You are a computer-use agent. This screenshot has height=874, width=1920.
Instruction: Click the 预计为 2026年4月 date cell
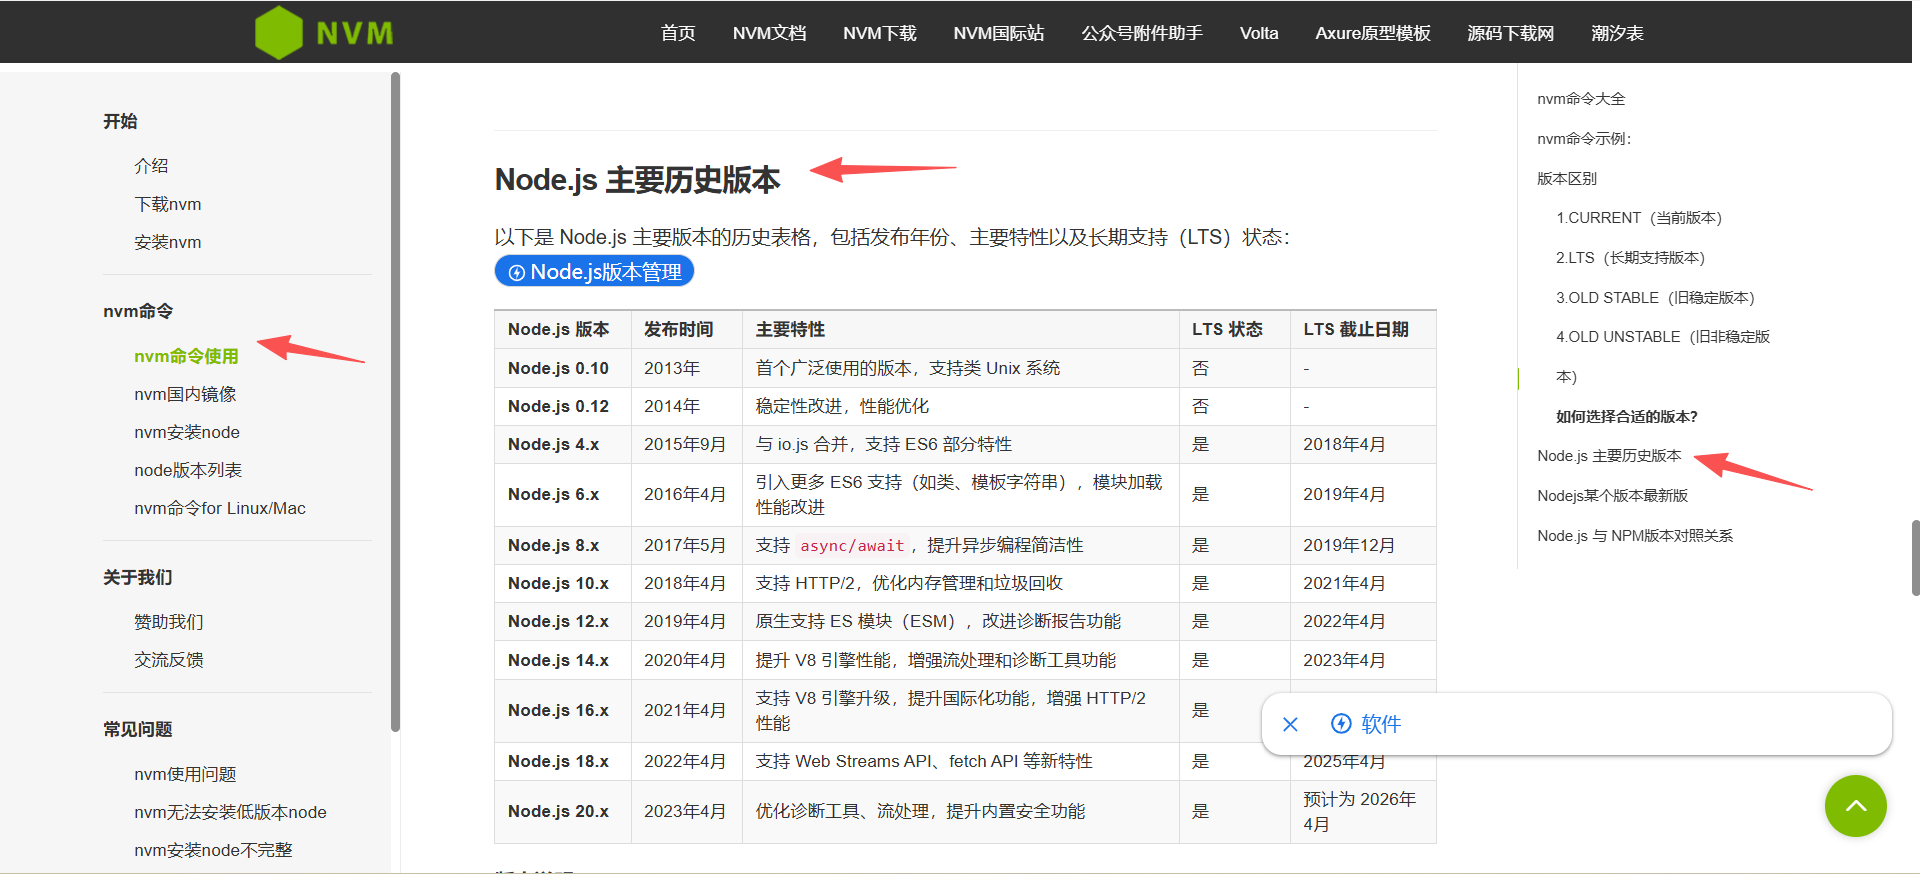pyautogui.click(x=1363, y=811)
